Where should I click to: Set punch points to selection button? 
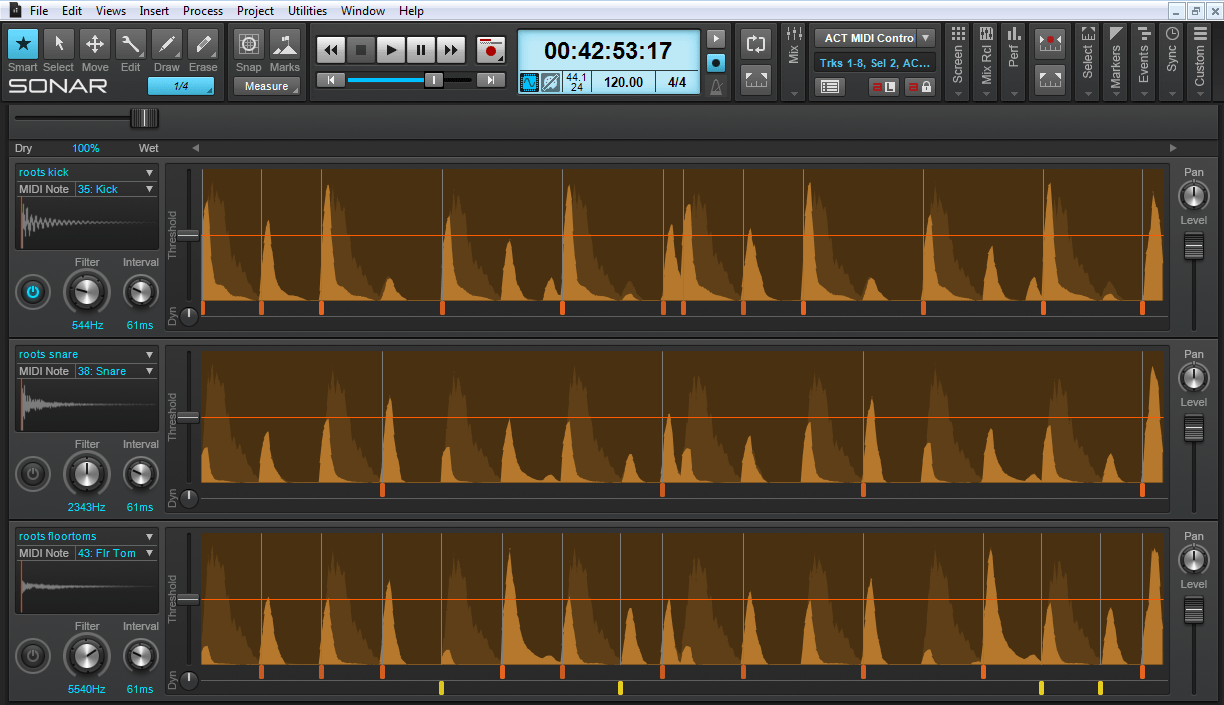tap(1050, 80)
